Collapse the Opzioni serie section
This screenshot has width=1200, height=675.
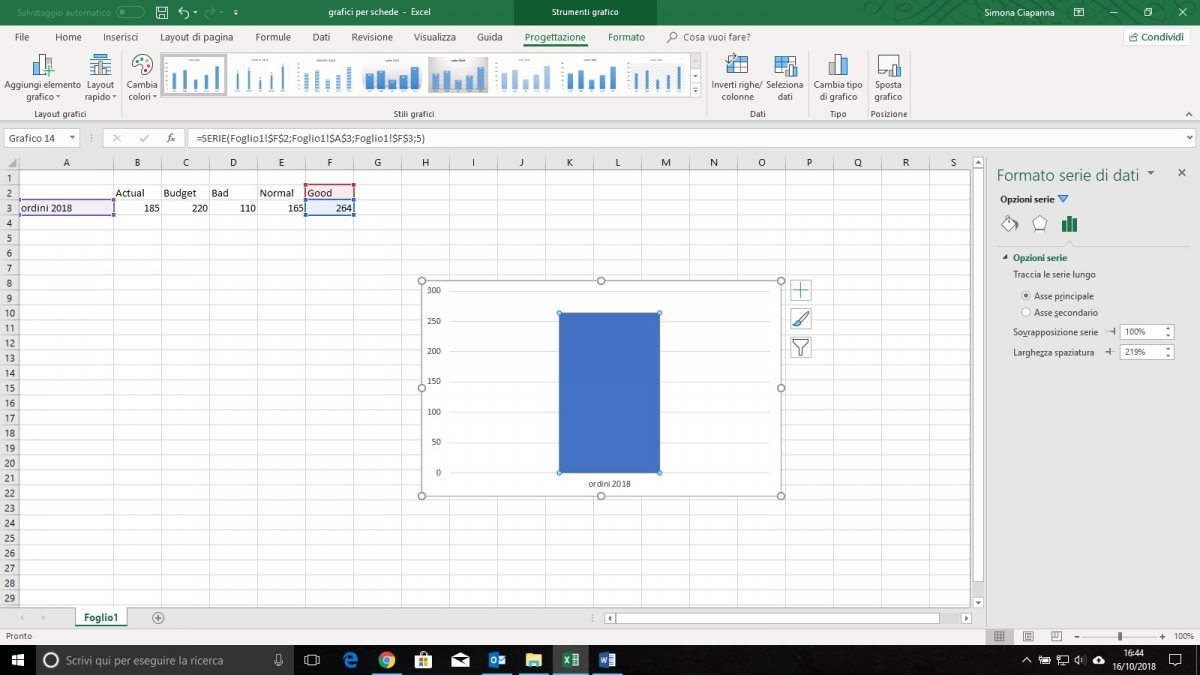pos(1007,257)
